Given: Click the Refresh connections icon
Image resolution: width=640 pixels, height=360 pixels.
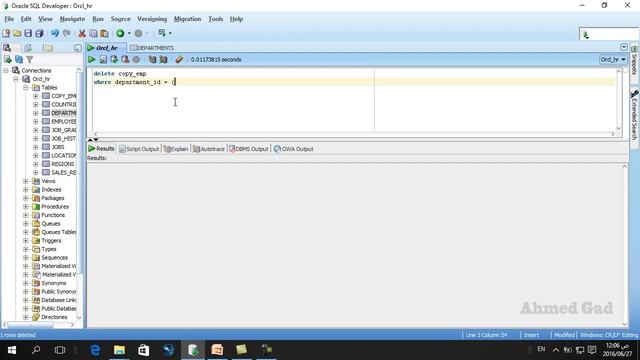Looking at the screenshot, I should pyautogui.click(x=18, y=60).
